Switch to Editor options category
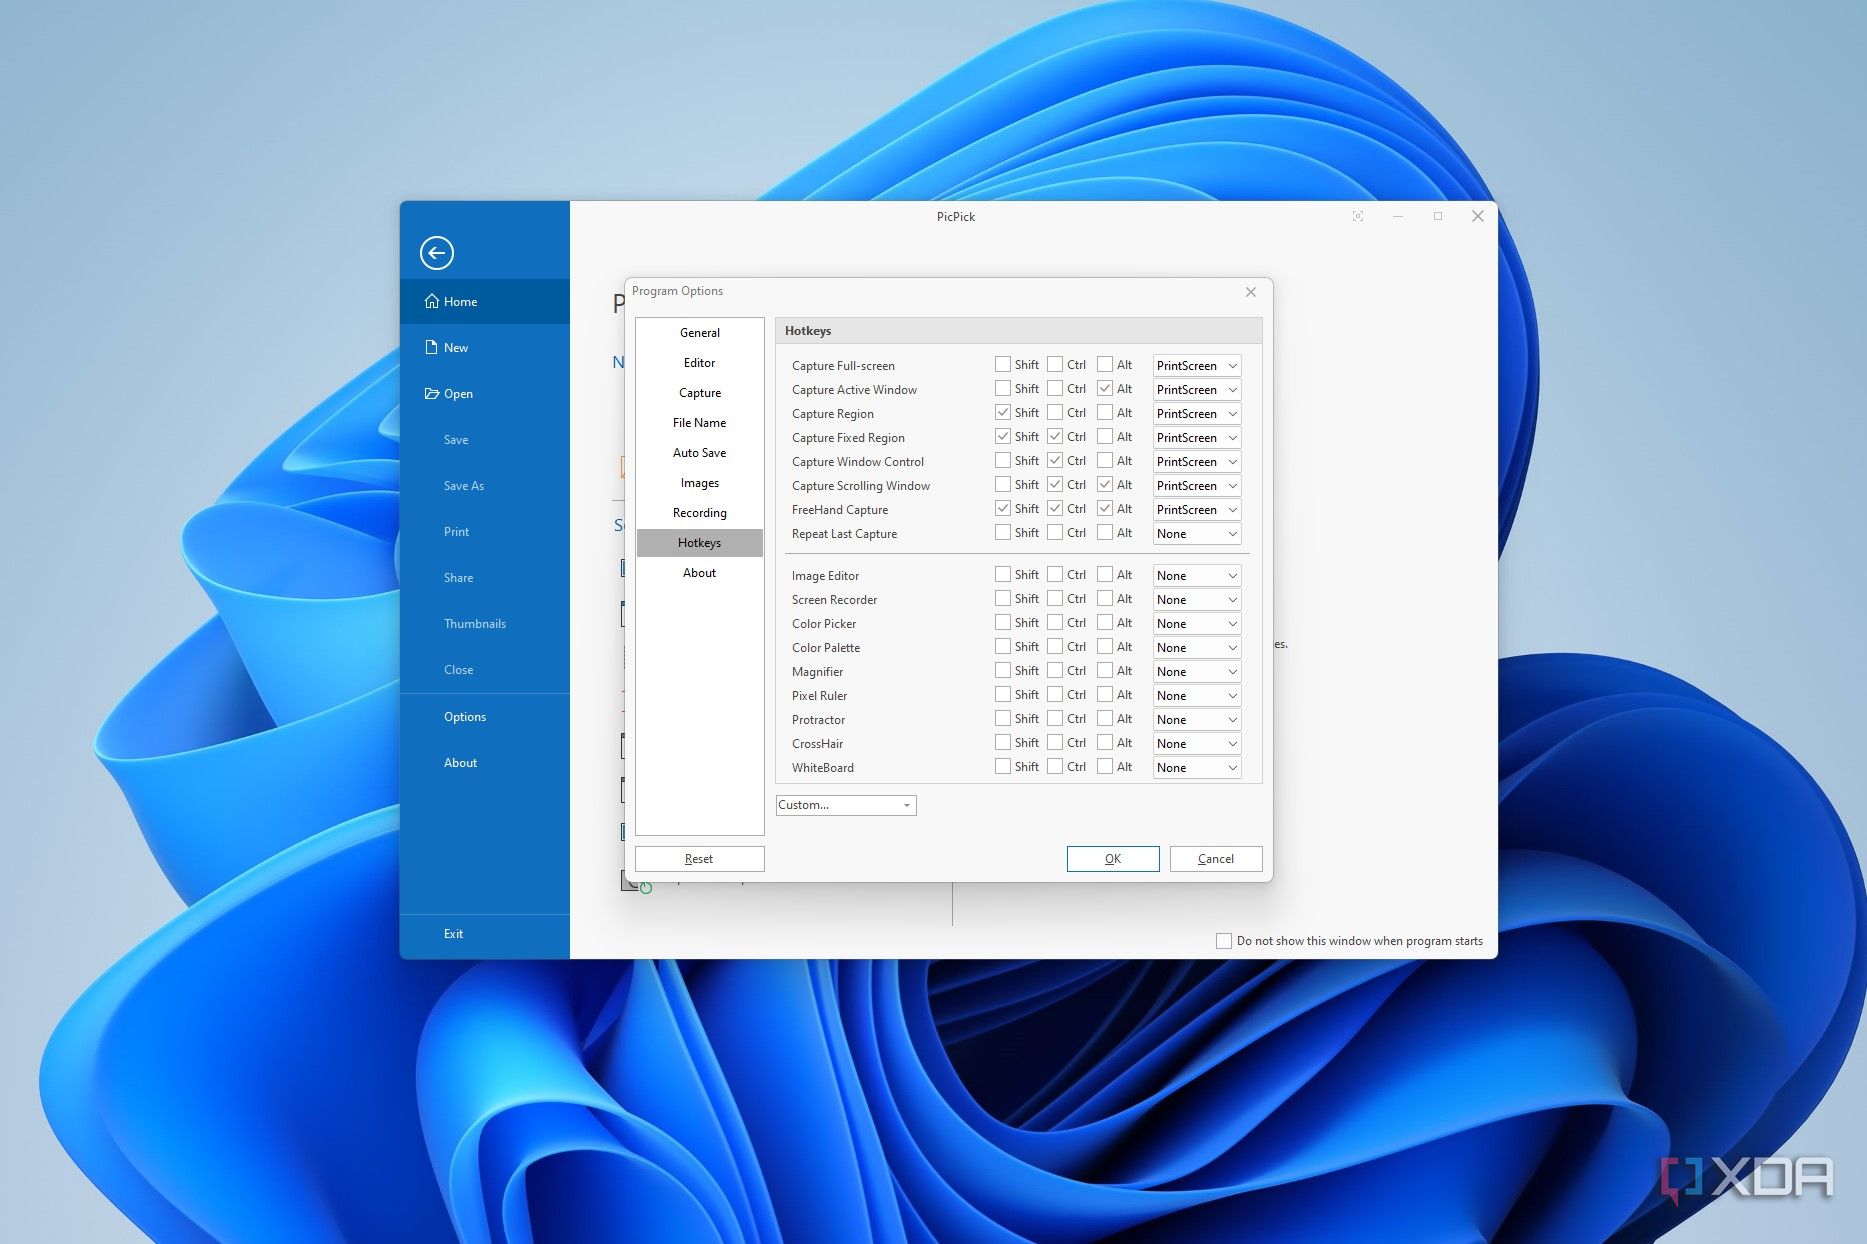 [x=700, y=363]
